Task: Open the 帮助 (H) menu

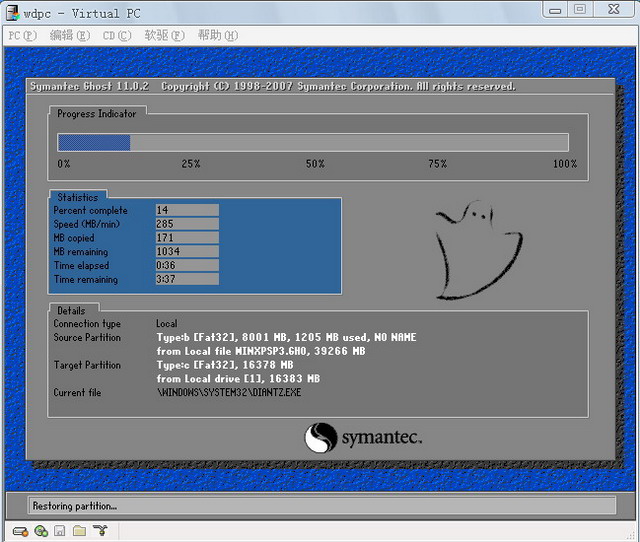Action: coord(218,36)
